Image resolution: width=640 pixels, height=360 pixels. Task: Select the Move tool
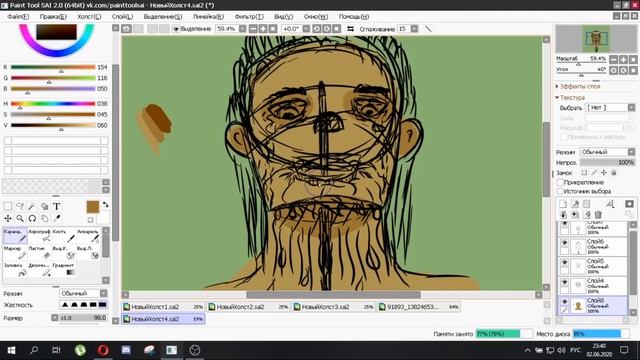8,219
